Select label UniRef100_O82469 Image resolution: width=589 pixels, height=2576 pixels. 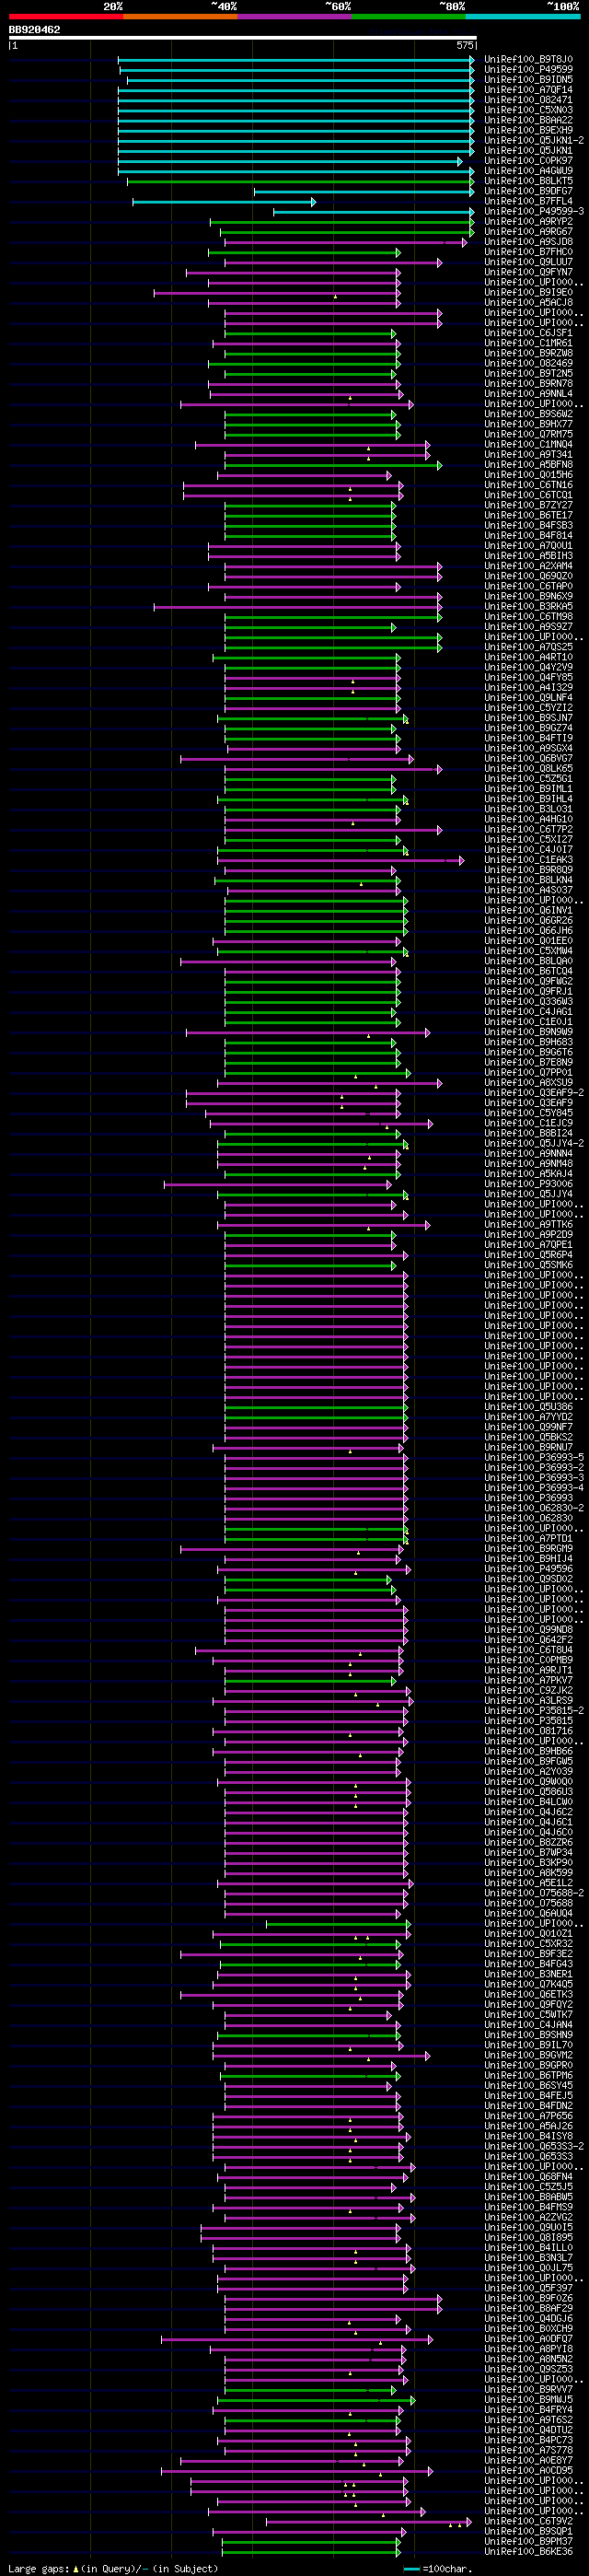pyautogui.click(x=529, y=363)
